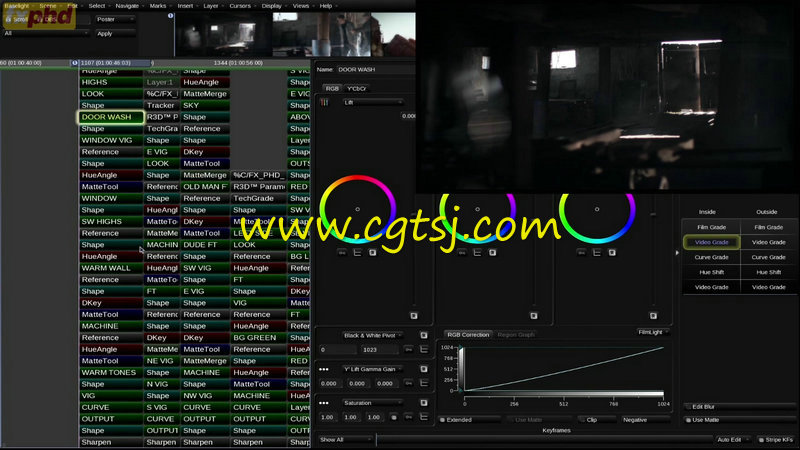The image size is (800, 450).
Task: Click the Apply button
Action: 115,34
